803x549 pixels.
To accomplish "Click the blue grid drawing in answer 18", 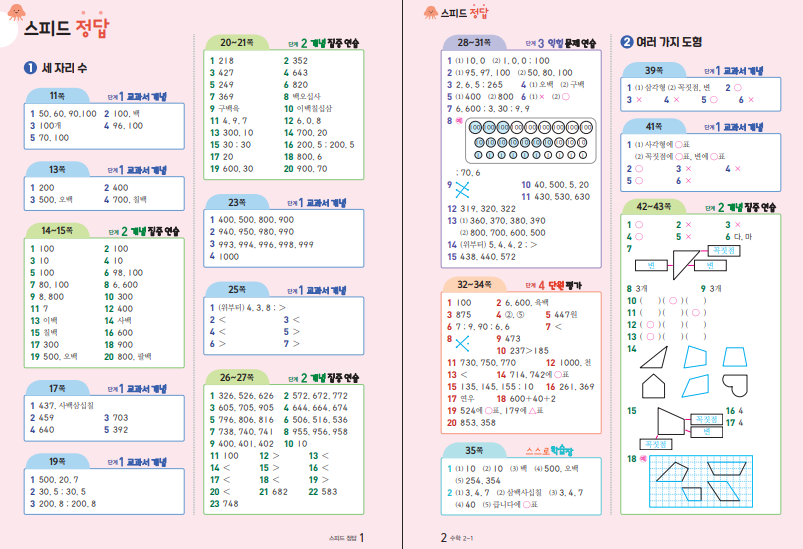I will [701, 481].
